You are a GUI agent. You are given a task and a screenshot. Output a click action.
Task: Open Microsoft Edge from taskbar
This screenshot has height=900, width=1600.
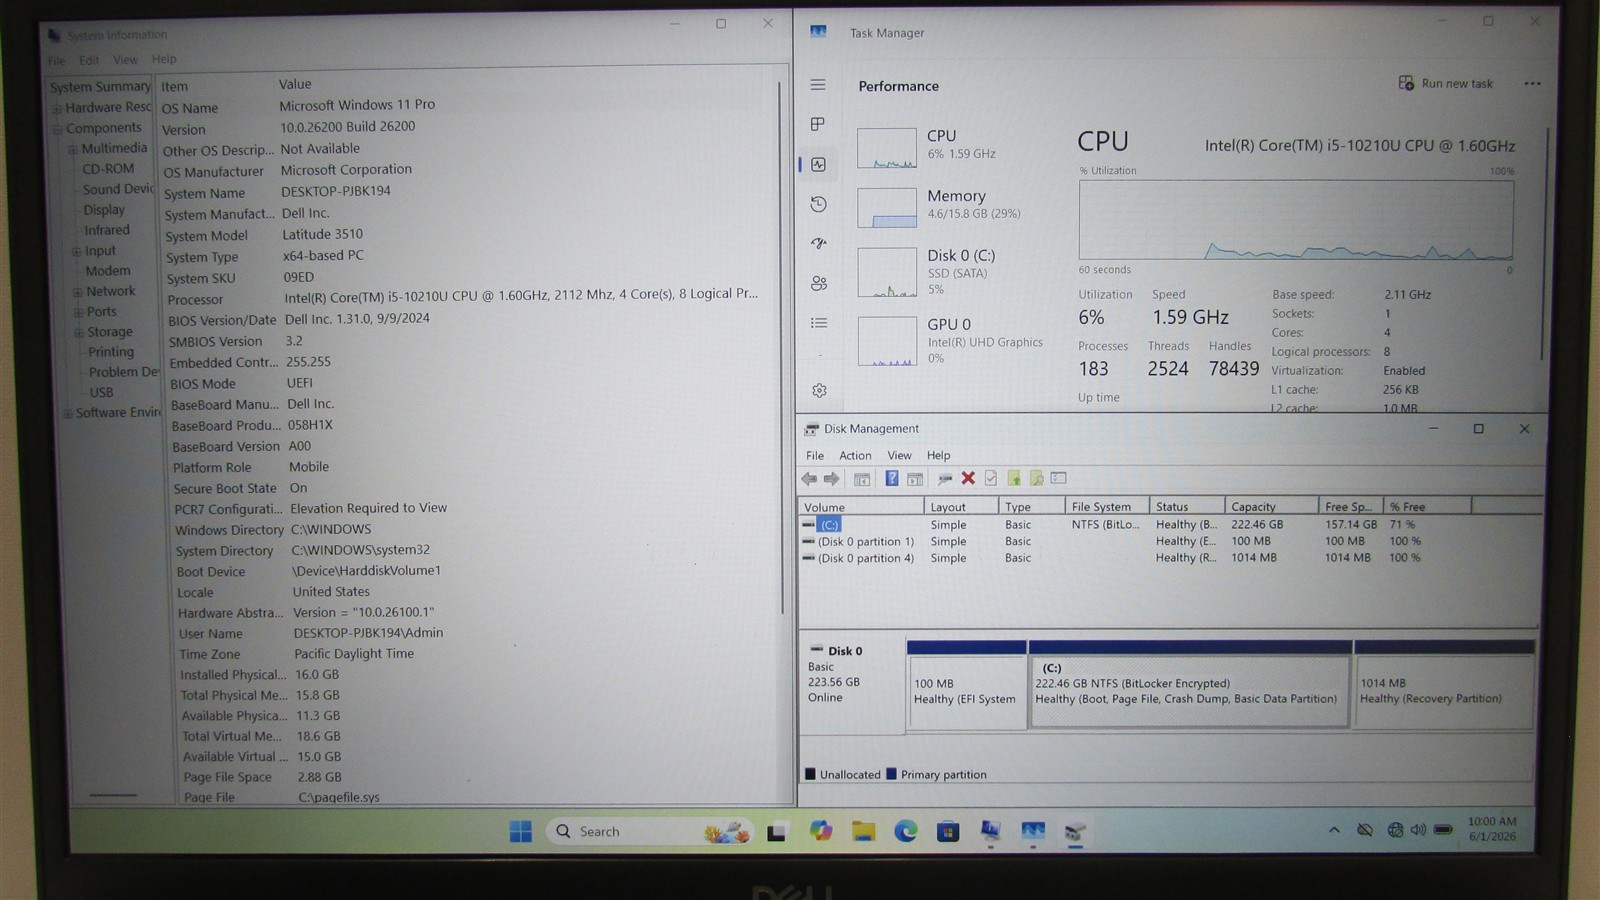click(x=906, y=831)
